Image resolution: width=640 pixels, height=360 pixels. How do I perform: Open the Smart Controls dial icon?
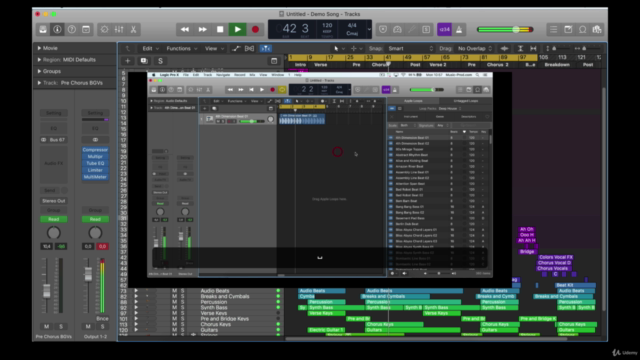[104, 29]
